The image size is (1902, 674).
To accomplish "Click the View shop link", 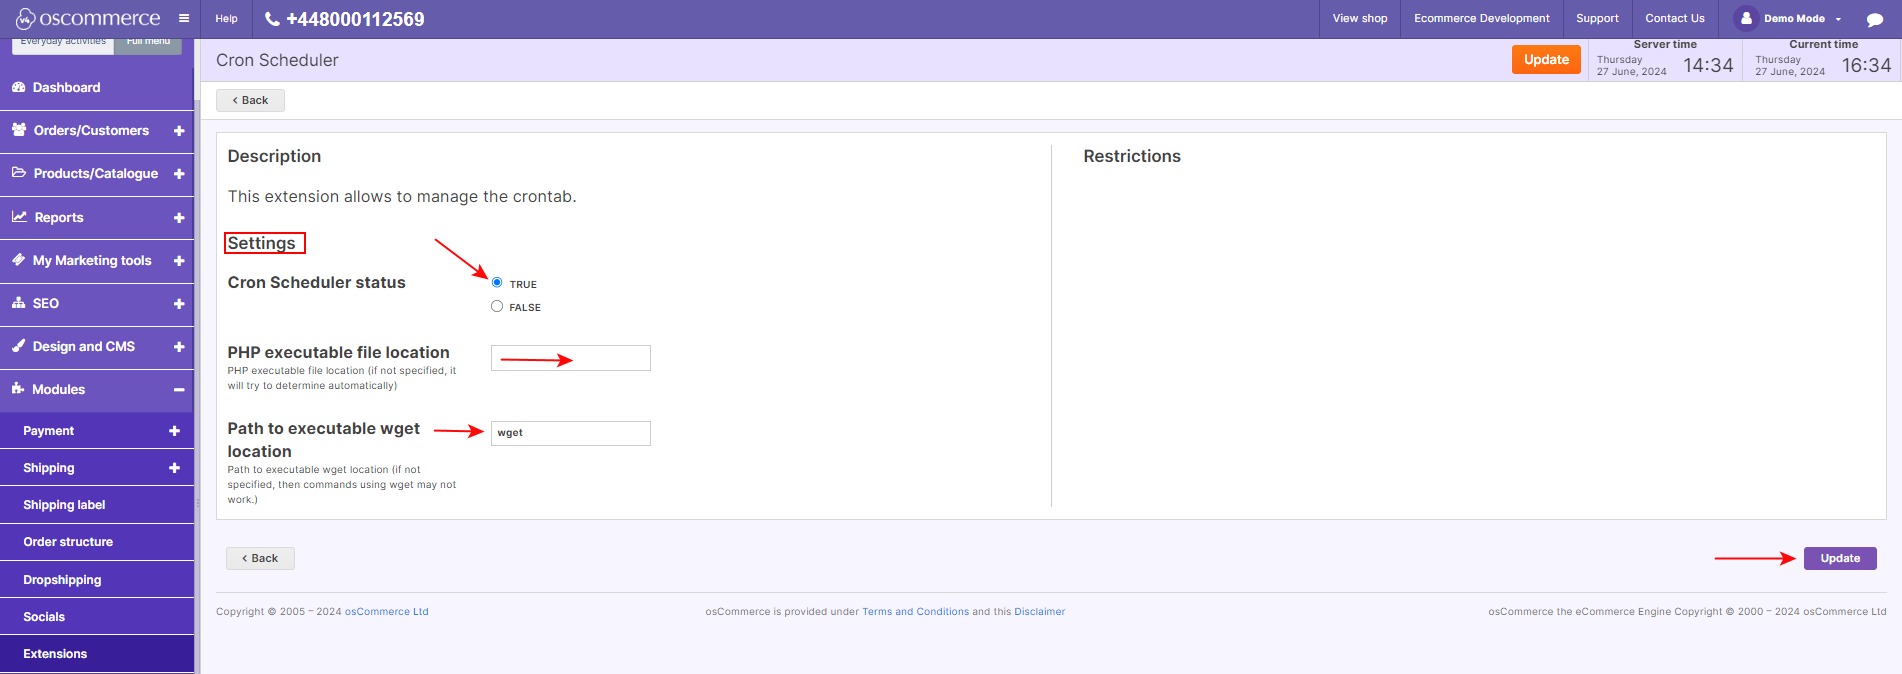I will point(1360,18).
